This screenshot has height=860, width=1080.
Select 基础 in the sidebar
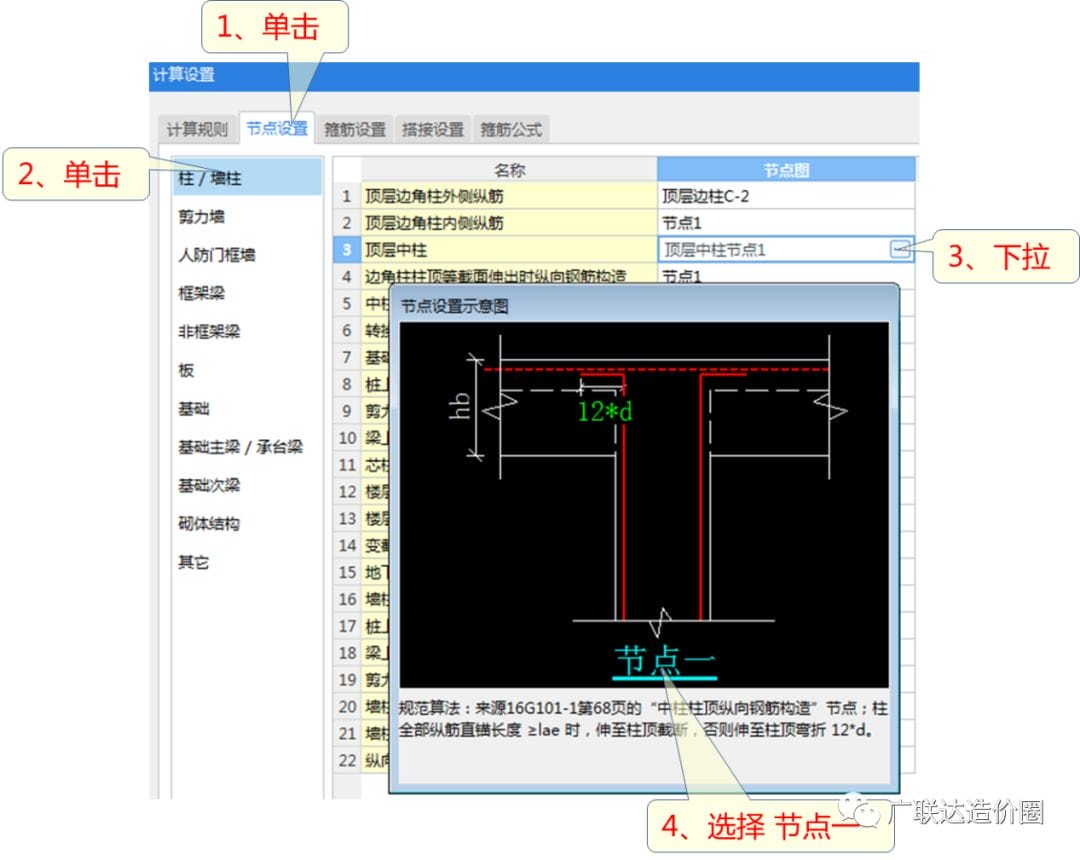pyautogui.click(x=194, y=409)
